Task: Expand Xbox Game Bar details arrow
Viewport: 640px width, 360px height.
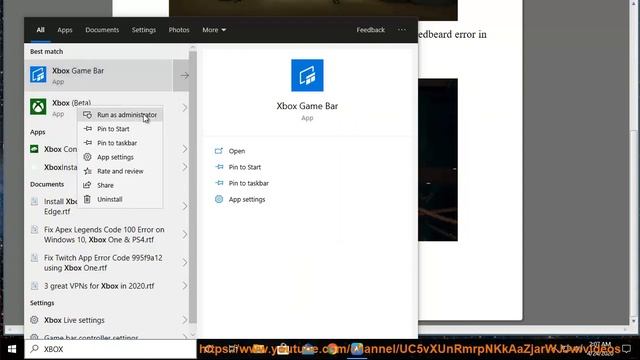Action: point(184,76)
